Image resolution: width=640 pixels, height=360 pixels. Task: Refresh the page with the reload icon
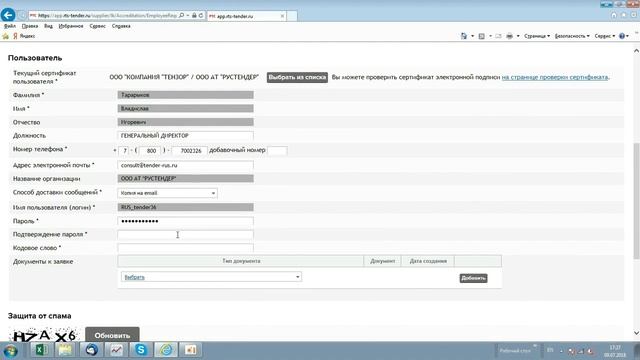point(201,16)
